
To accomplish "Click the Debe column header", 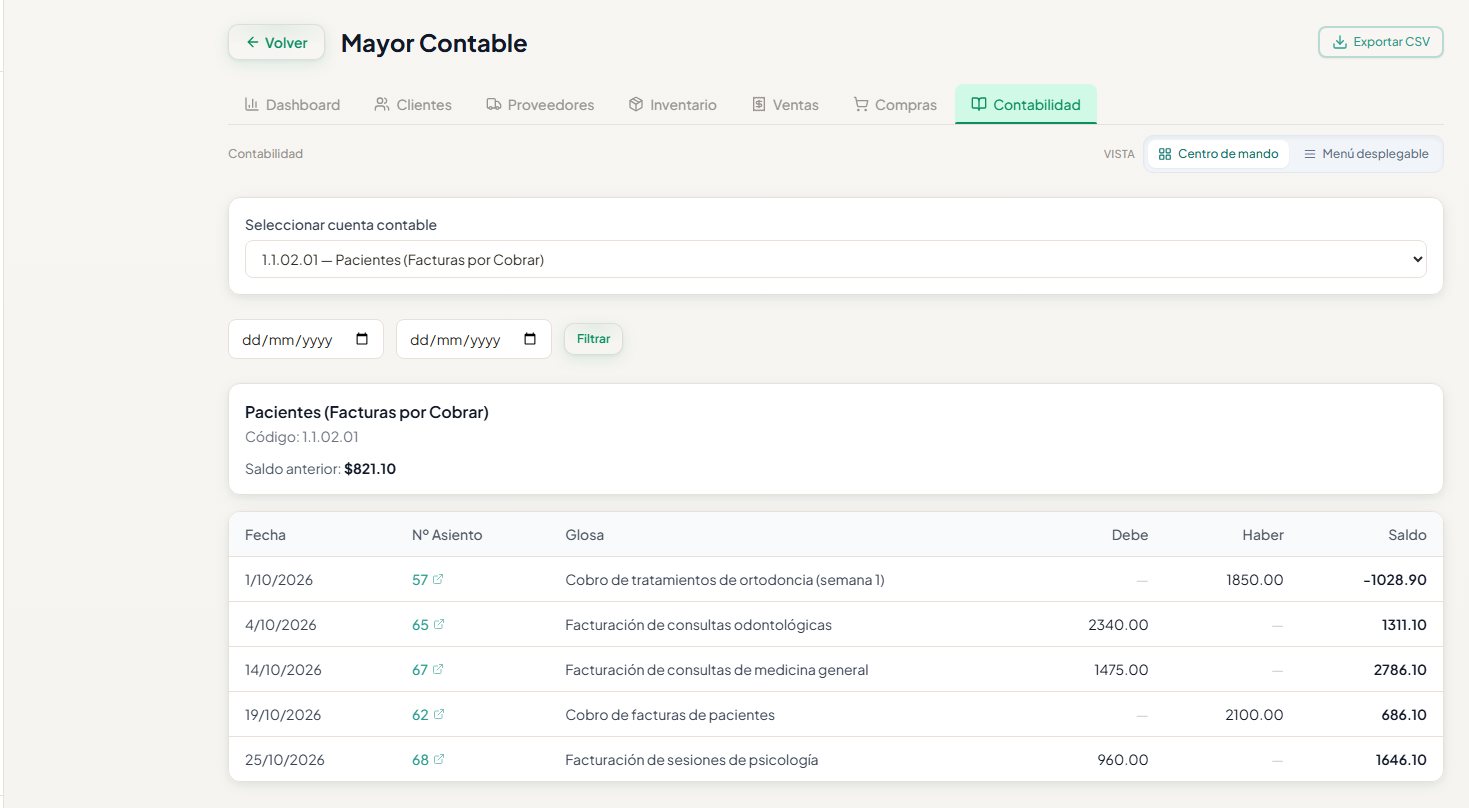I will tap(1130, 535).
